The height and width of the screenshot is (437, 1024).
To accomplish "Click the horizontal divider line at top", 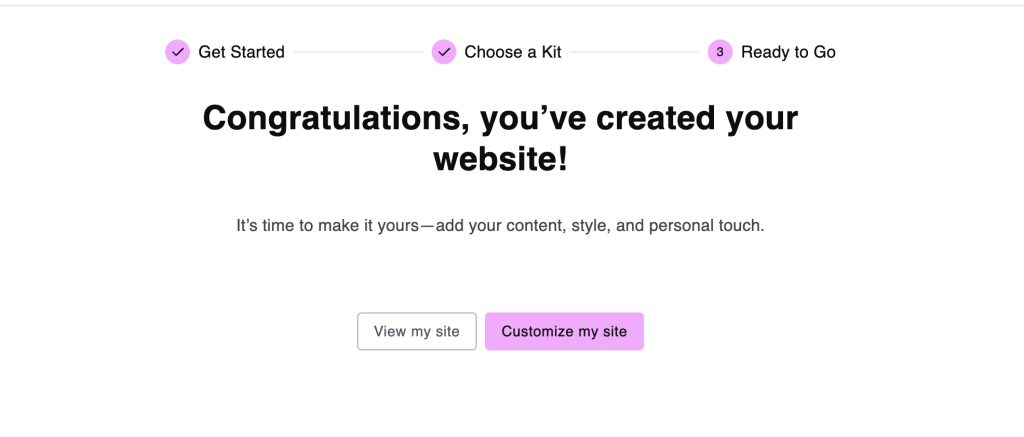I will click(512, 5).
